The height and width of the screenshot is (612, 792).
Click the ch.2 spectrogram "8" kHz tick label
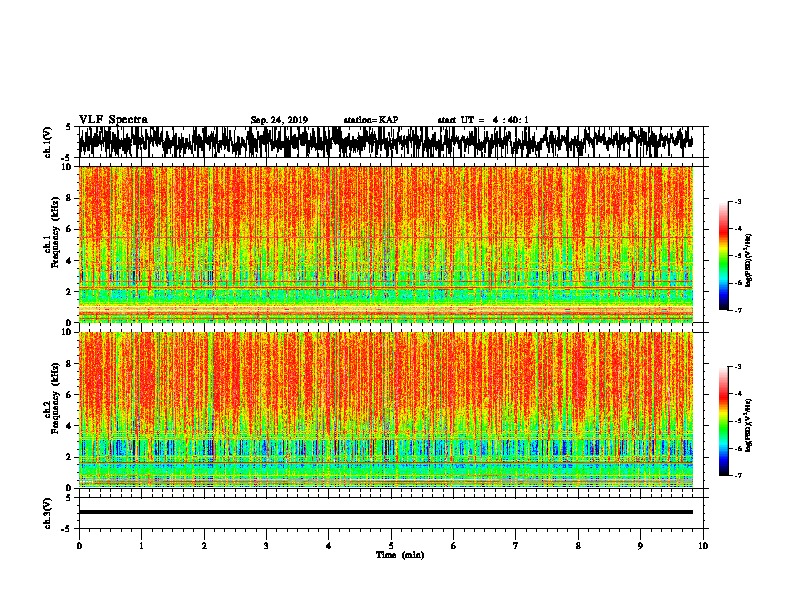coord(69,364)
